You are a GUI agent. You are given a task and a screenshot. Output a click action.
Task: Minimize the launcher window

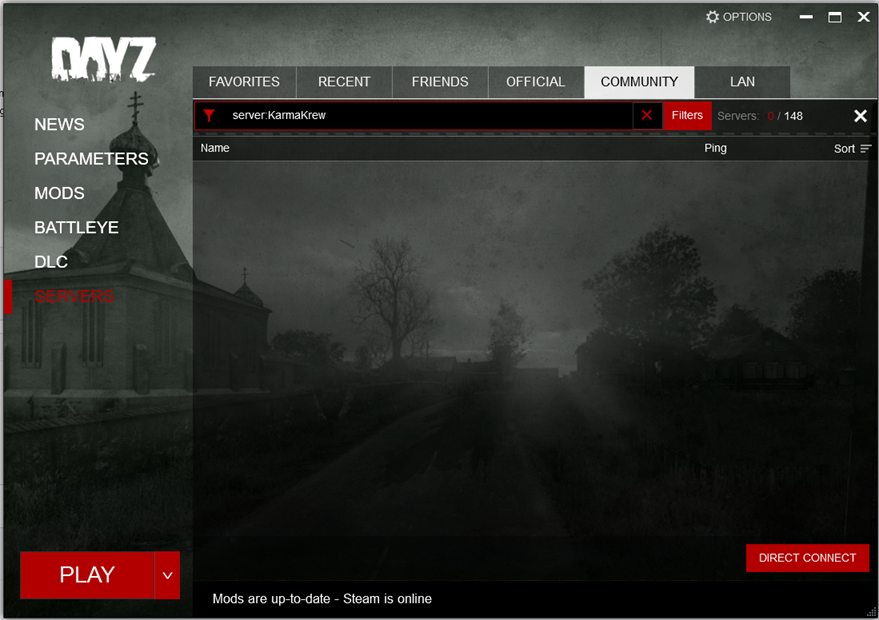[x=806, y=17]
